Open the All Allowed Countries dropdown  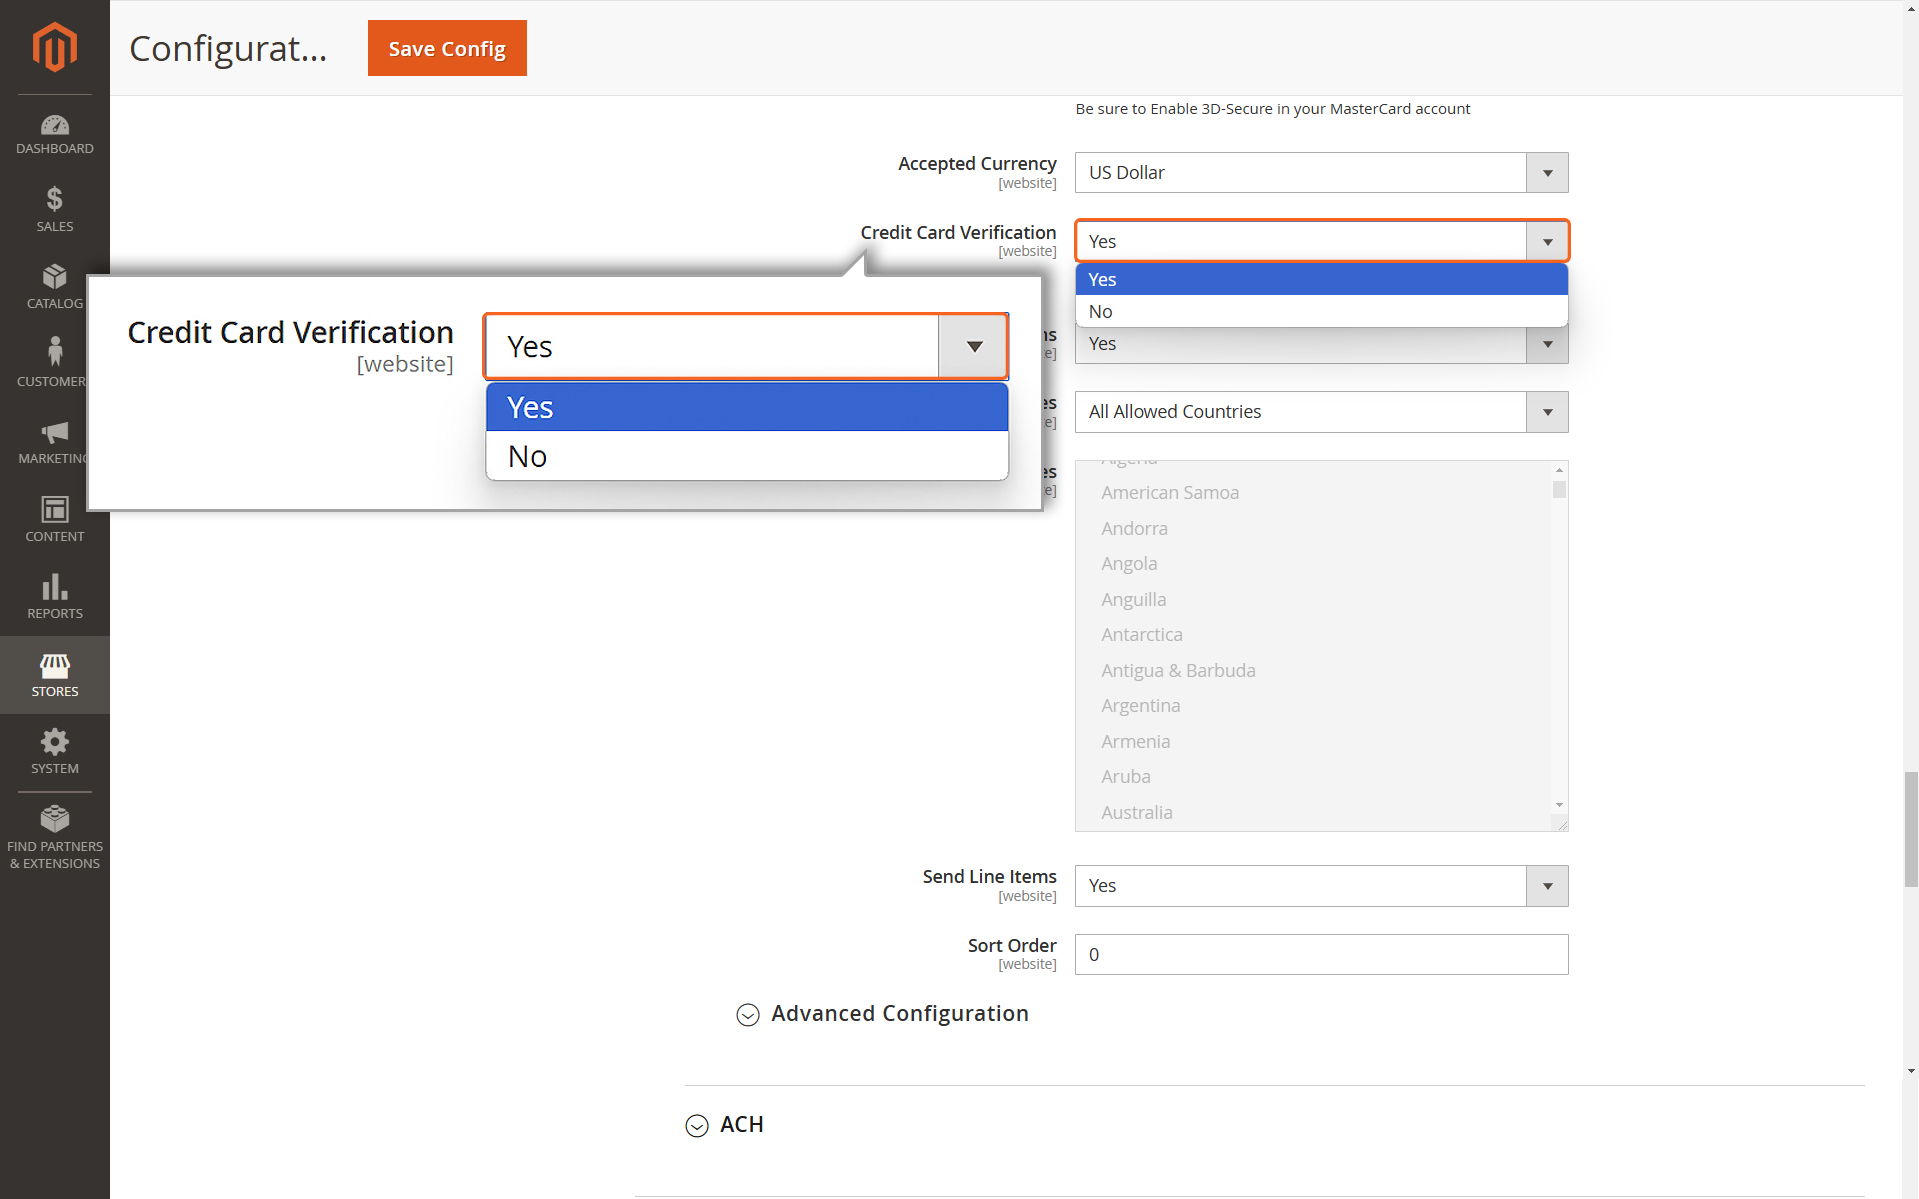point(1321,412)
